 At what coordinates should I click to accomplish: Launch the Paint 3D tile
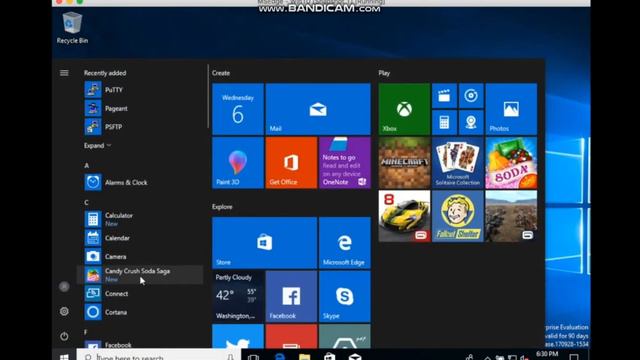[238, 162]
